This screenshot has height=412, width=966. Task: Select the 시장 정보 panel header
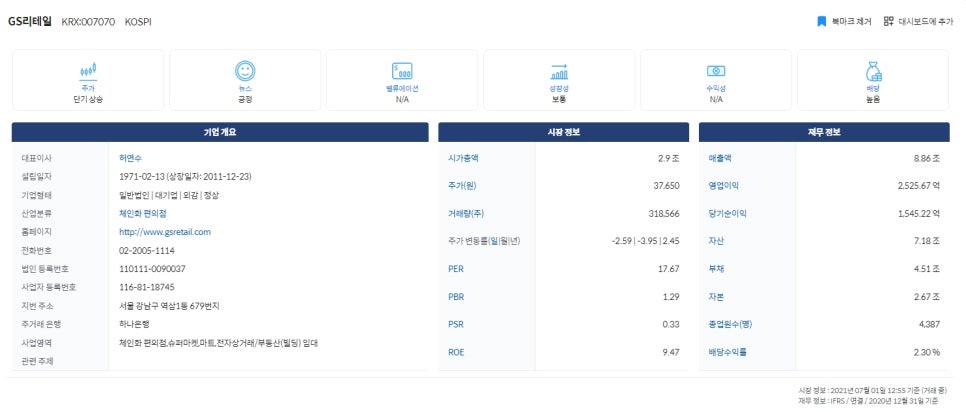pos(564,132)
